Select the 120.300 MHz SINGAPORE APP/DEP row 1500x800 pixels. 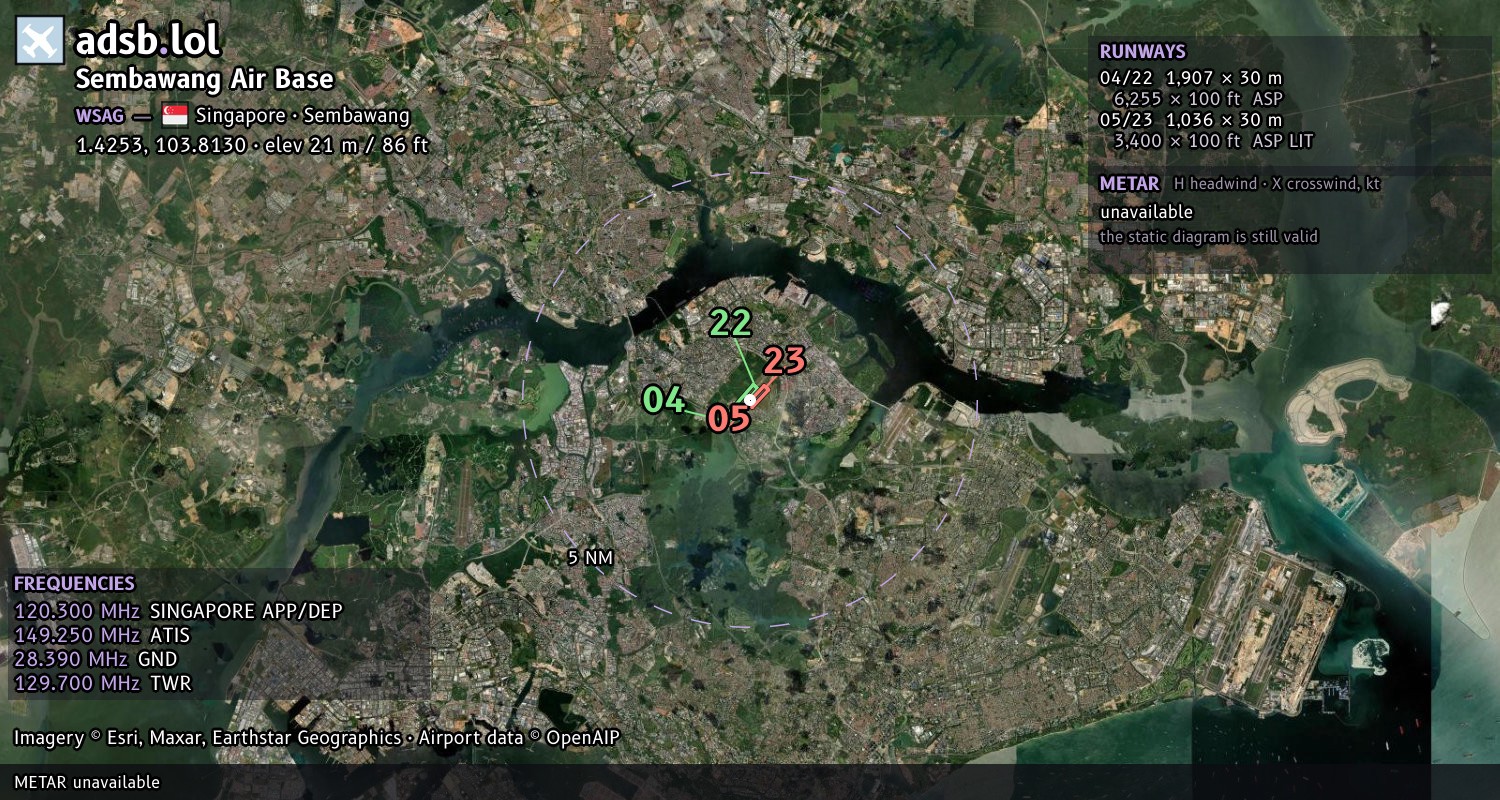(x=178, y=611)
